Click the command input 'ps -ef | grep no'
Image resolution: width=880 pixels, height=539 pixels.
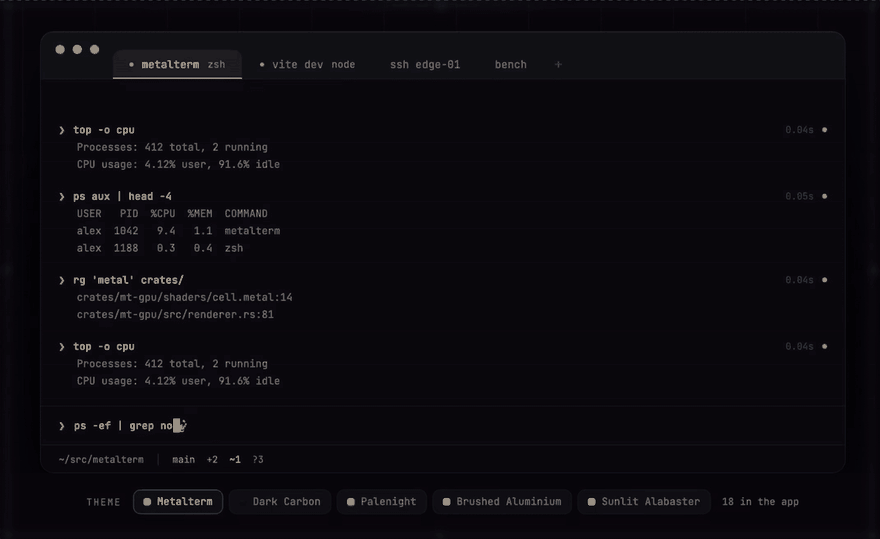pos(123,426)
